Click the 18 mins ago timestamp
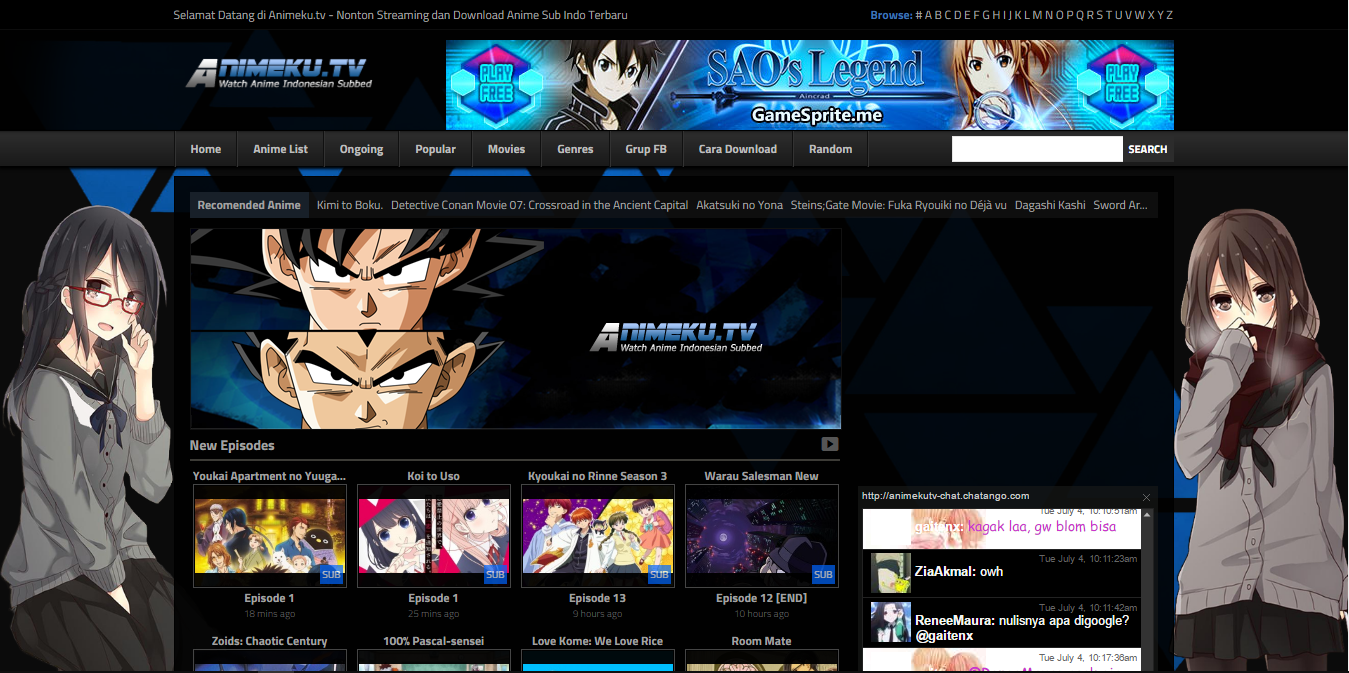The width and height of the screenshot is (1349, 673). point(270,614)
